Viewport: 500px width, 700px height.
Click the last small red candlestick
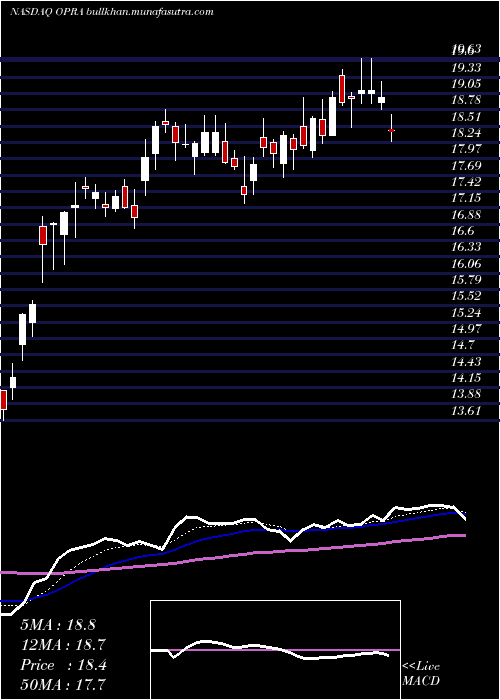click(x=392, y=130)
